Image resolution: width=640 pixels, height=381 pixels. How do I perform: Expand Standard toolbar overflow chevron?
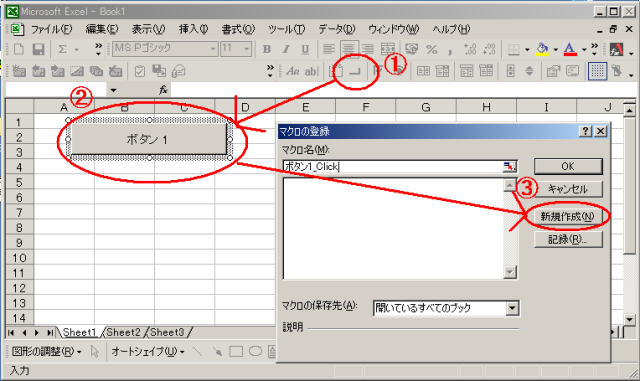point(98,49)
